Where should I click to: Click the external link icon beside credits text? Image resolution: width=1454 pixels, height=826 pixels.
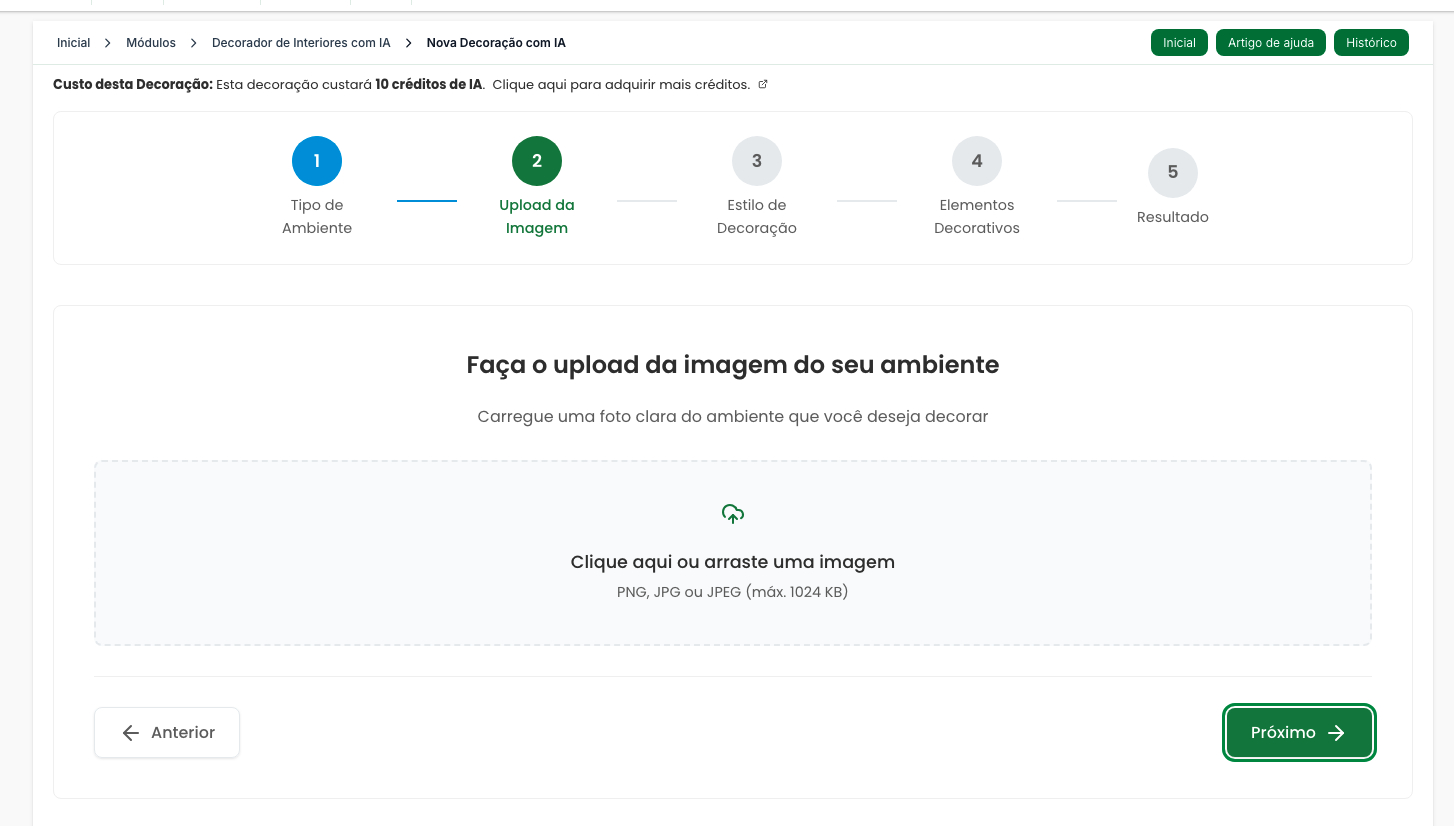763,84
